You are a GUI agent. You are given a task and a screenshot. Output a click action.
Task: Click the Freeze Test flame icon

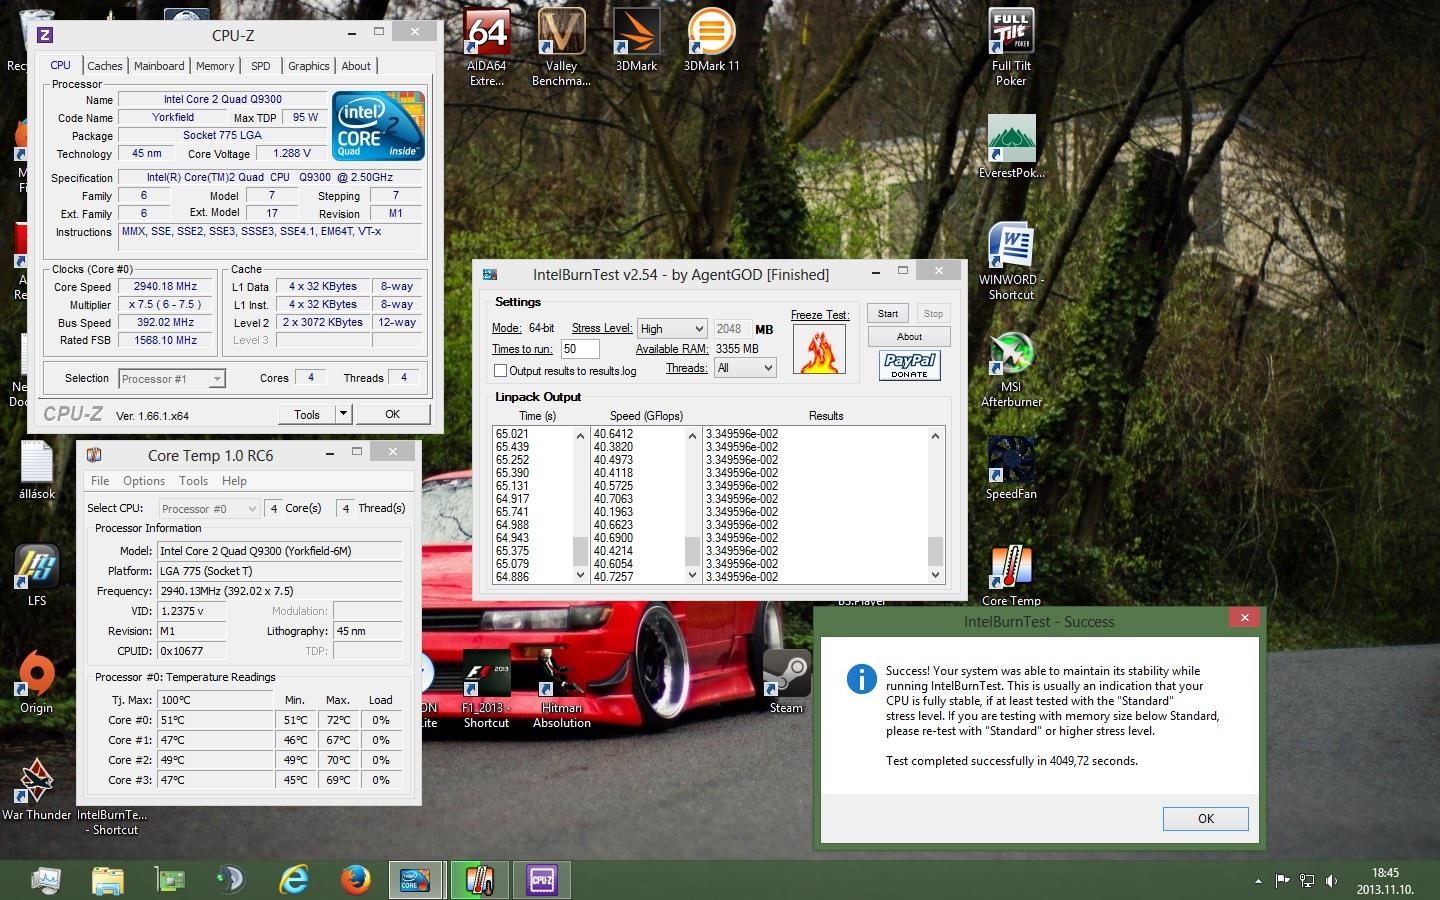(x=819, y=349)
